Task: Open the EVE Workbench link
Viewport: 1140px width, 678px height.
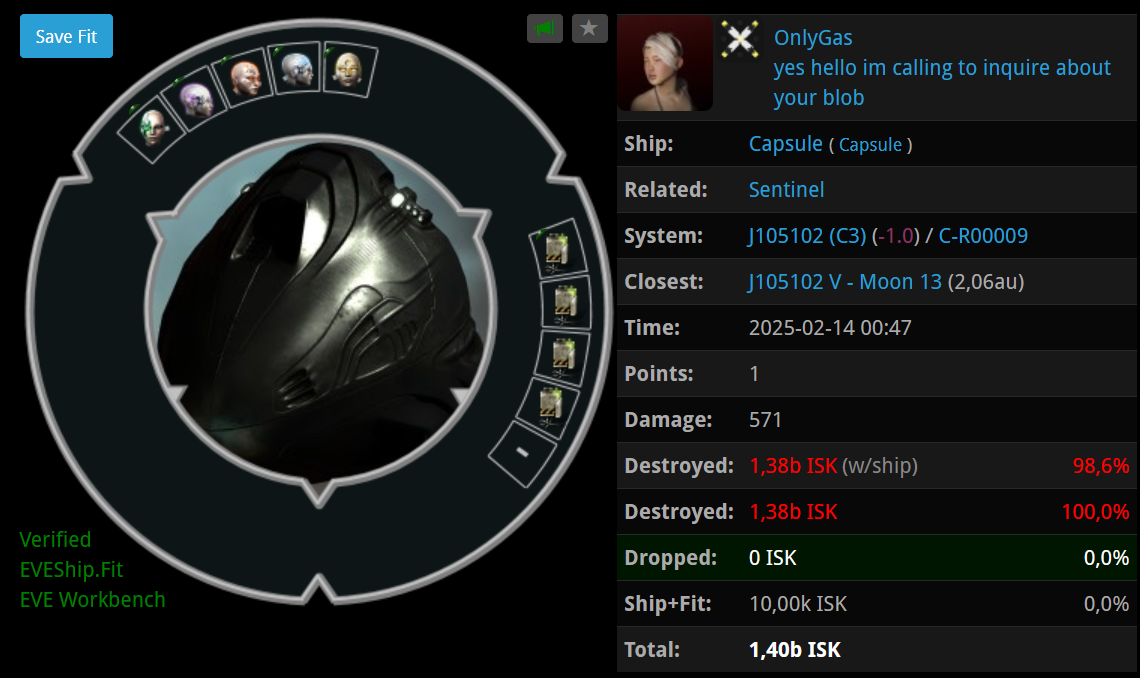Action: pos(92,600)
